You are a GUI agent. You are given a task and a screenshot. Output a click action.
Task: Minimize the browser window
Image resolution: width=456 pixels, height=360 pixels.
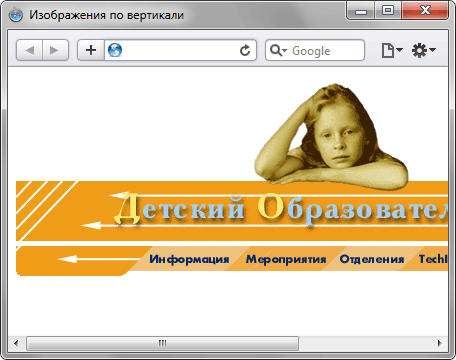[x=361, y=11]
